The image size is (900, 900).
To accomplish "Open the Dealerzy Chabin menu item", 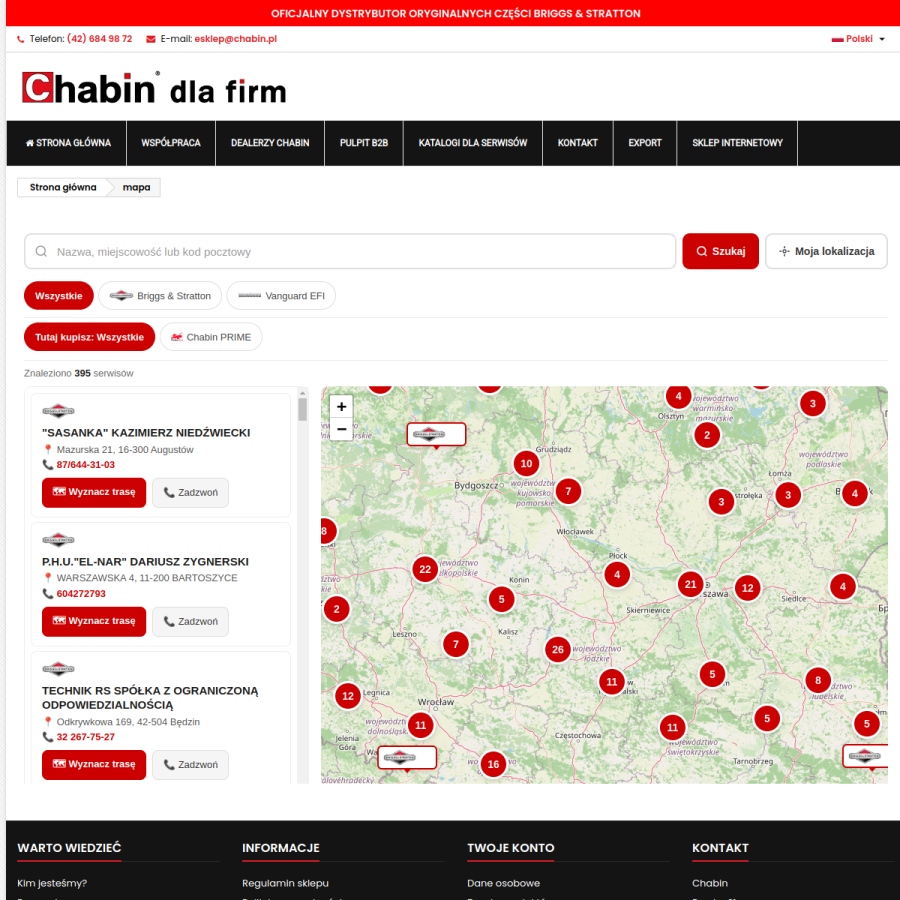I will click(x=270, y=143).
